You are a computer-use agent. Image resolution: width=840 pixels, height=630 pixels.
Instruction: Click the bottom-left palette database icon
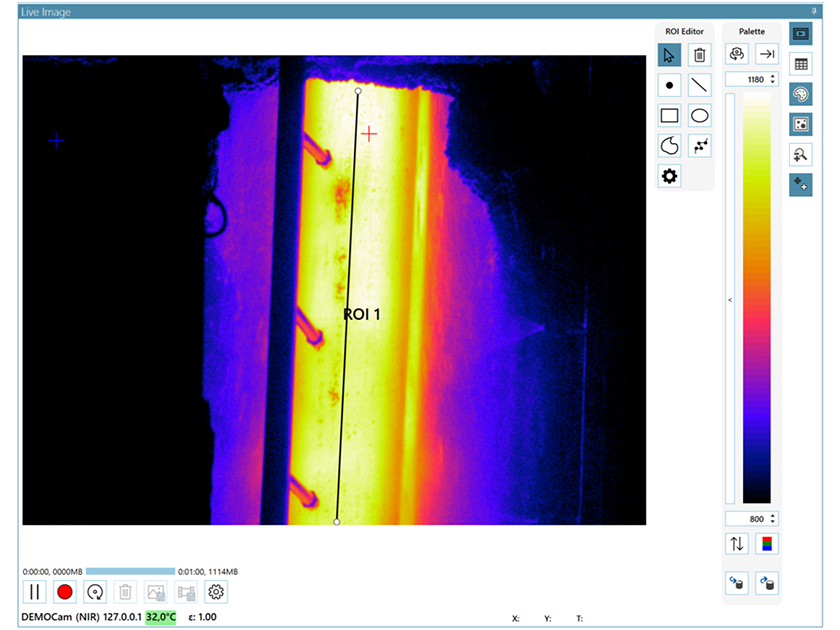(x=737, y=583)
